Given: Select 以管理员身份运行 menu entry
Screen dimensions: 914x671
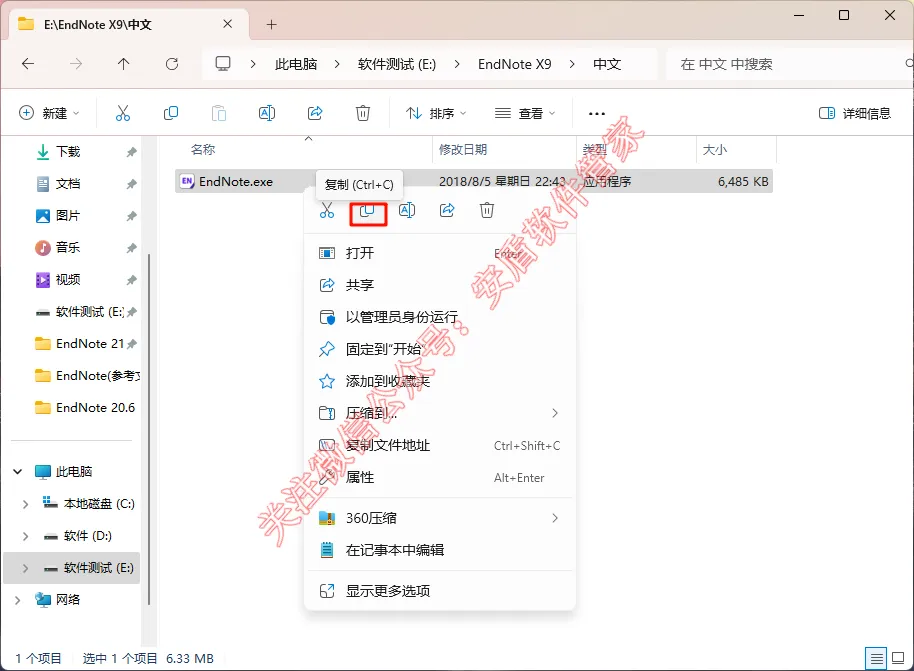Looking at the screenshot, I should 440,317.
